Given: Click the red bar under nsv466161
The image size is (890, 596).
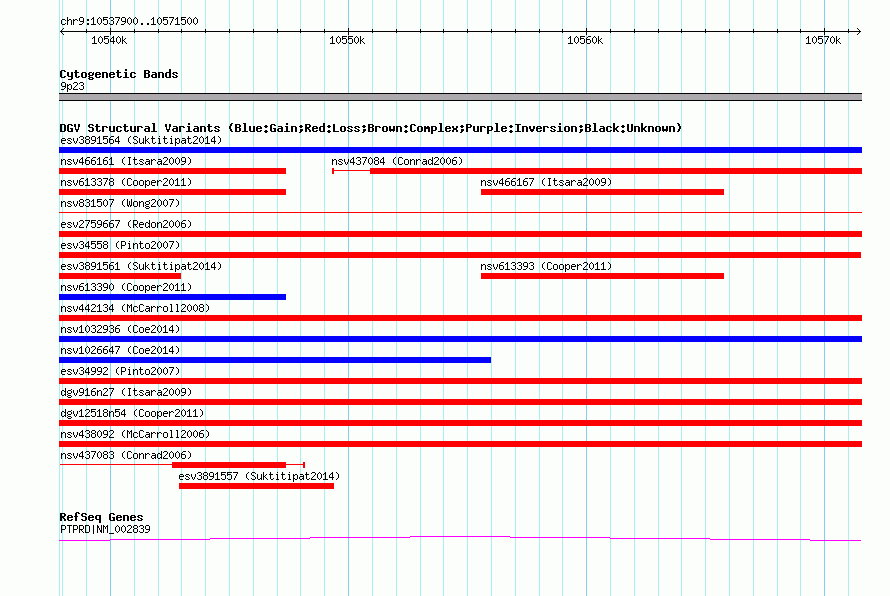Looking at the screenshot, I should tap(173, 171).
